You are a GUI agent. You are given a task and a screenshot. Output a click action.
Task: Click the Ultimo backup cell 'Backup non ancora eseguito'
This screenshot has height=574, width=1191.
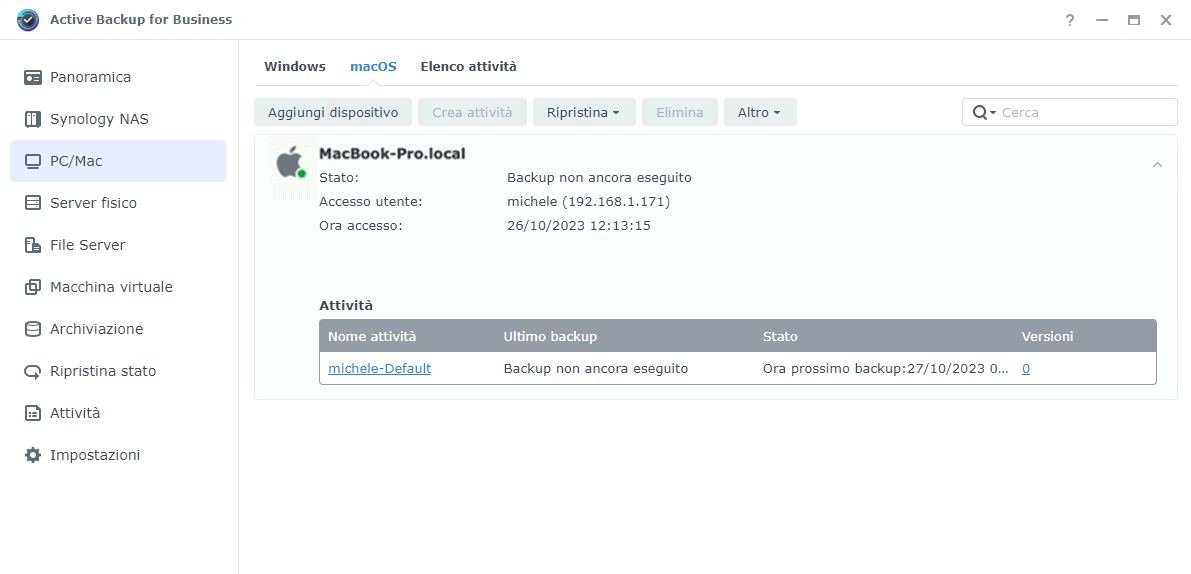(x=596, y=369)
